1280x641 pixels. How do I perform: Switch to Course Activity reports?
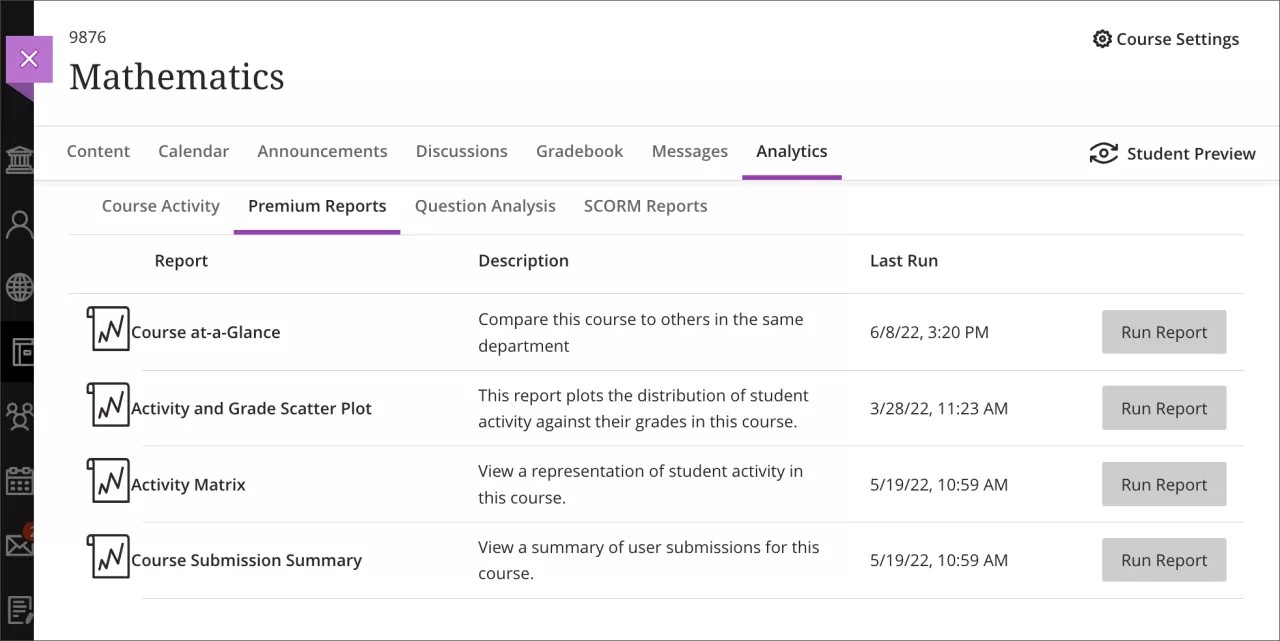point(160,206)
